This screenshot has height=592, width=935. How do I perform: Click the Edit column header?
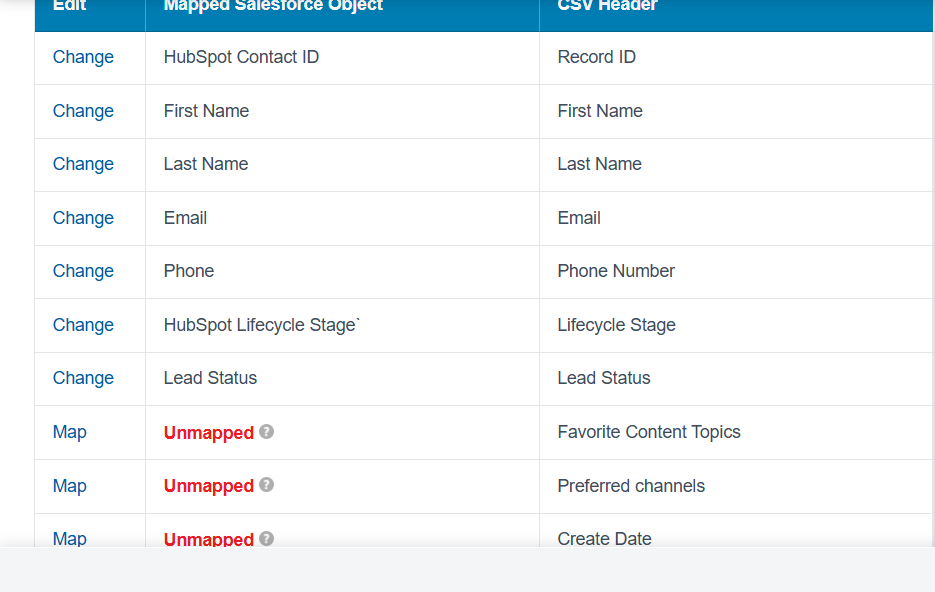click(70, 7)
